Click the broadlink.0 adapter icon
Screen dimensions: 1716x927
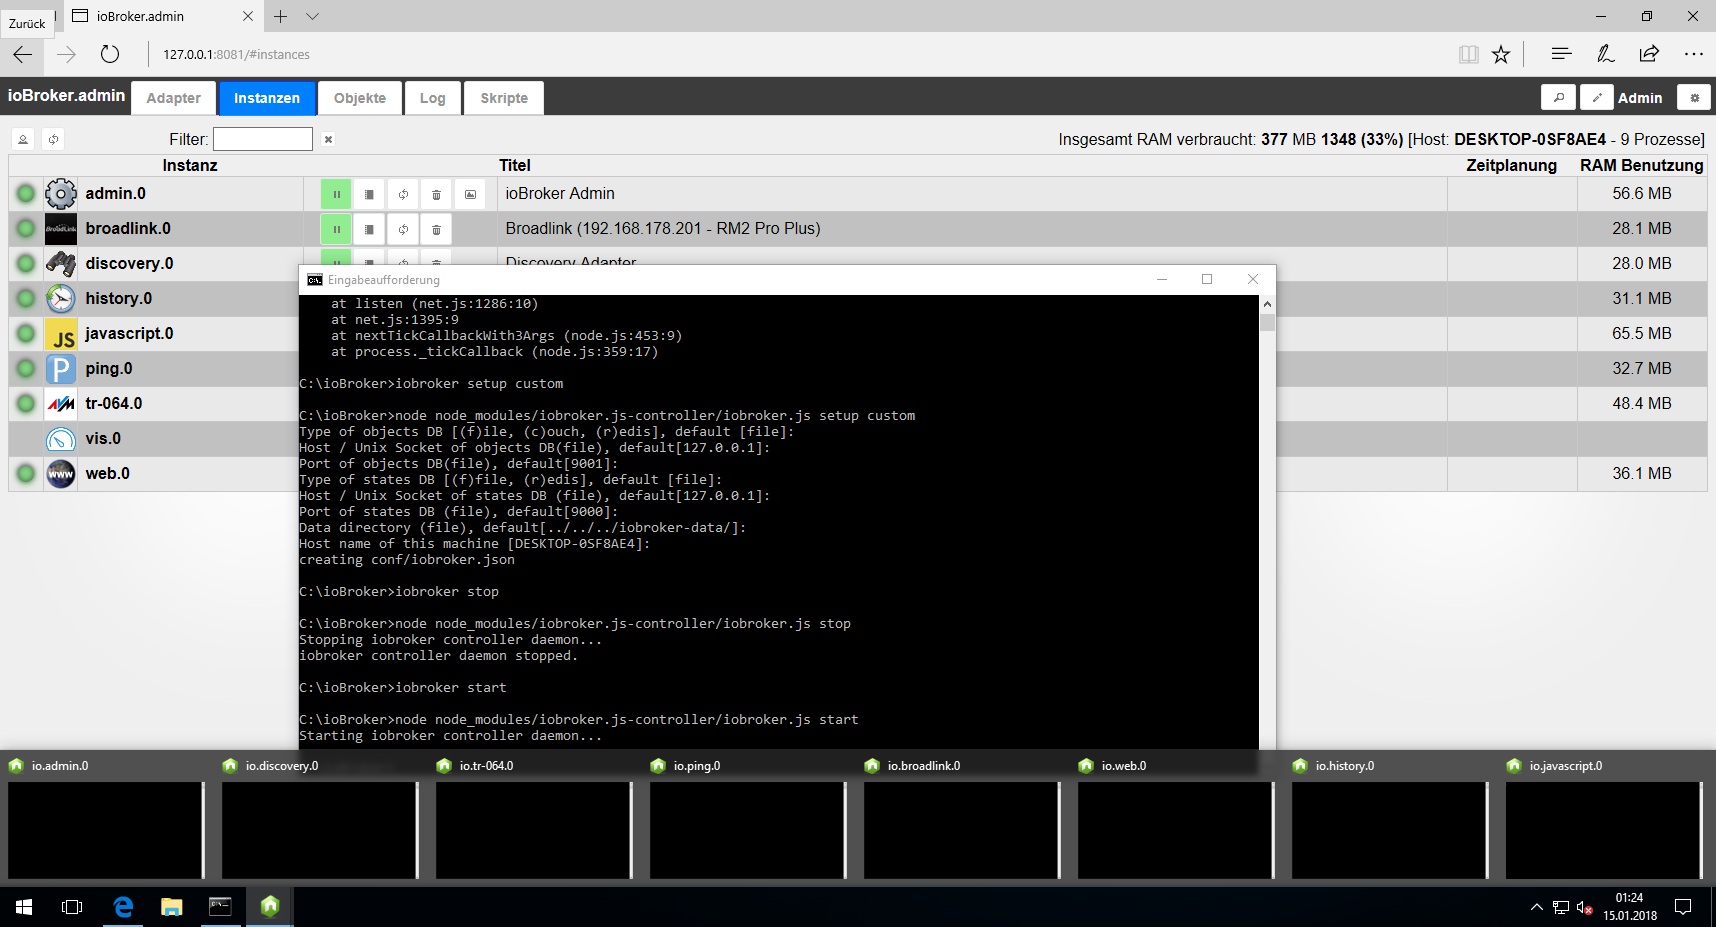(x=61, y=229)
